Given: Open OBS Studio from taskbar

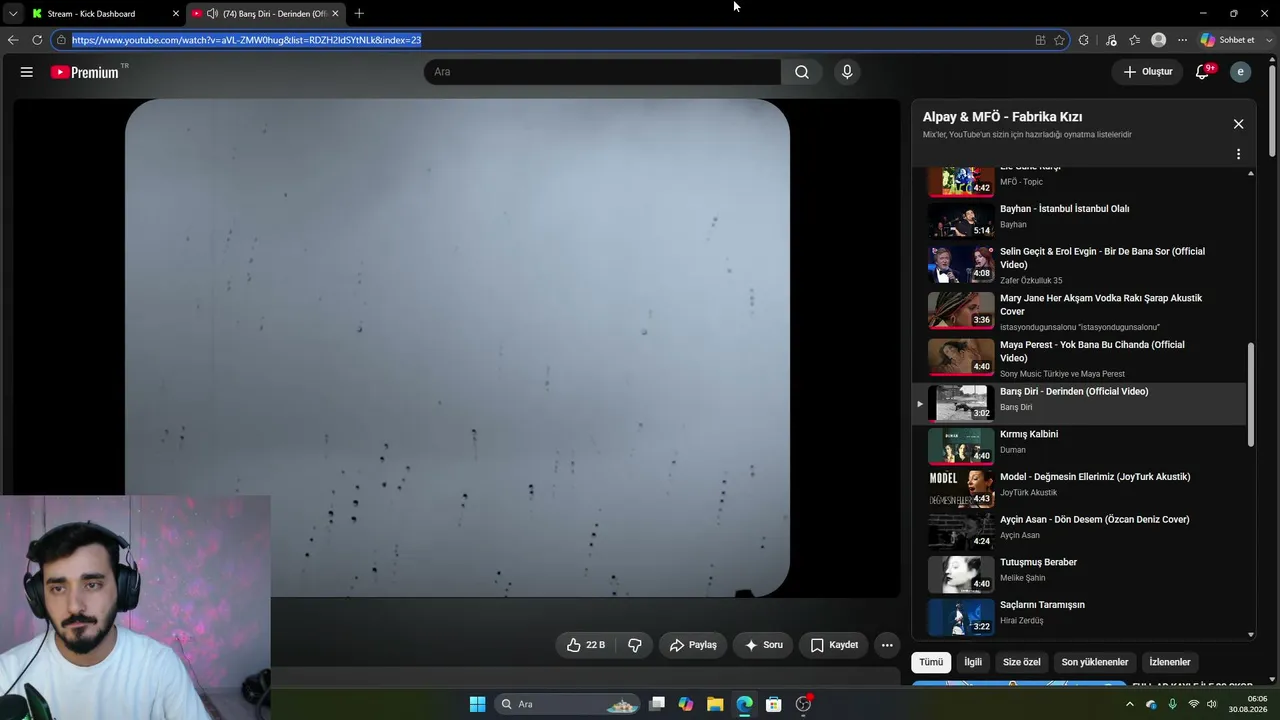Looking at the screenshot, I should (x=803, y=704).
